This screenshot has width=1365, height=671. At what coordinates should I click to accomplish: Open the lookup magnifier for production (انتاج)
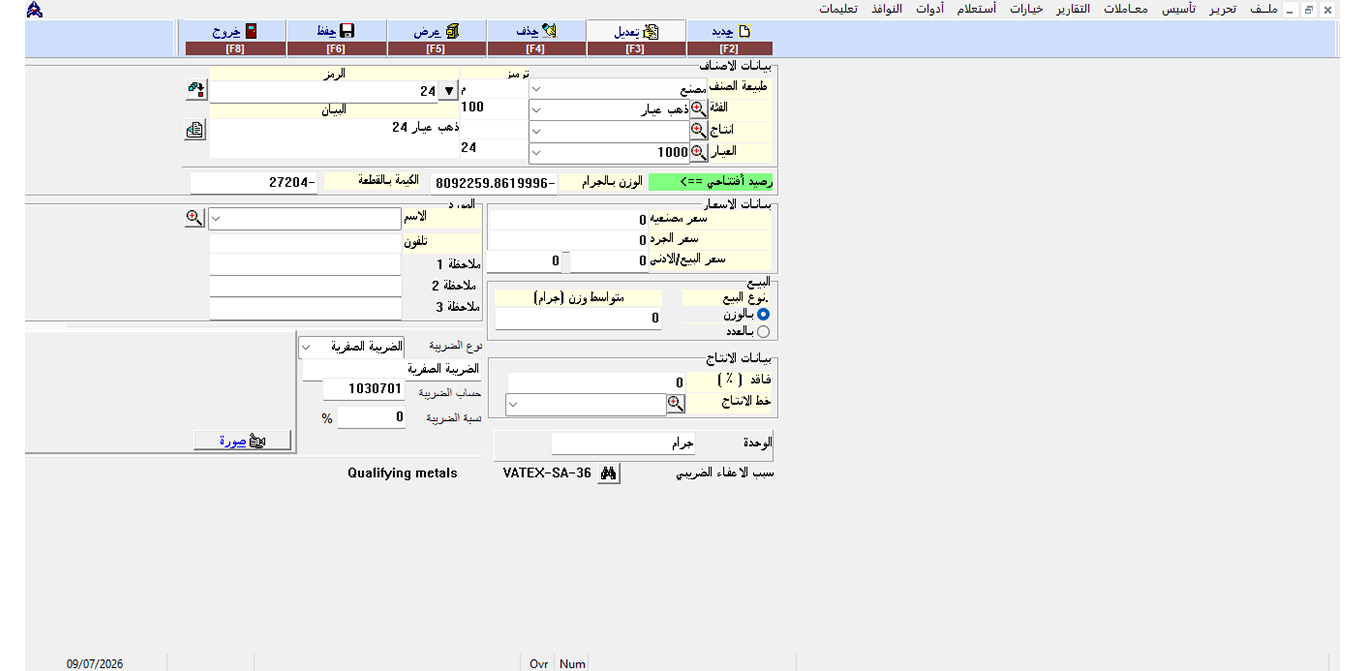coord(698,131)
